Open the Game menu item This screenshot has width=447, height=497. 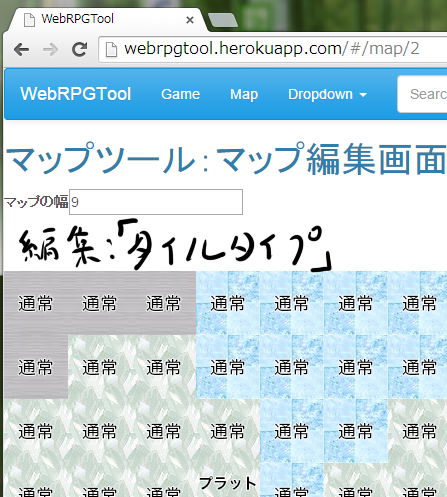(x=181, y=94)
